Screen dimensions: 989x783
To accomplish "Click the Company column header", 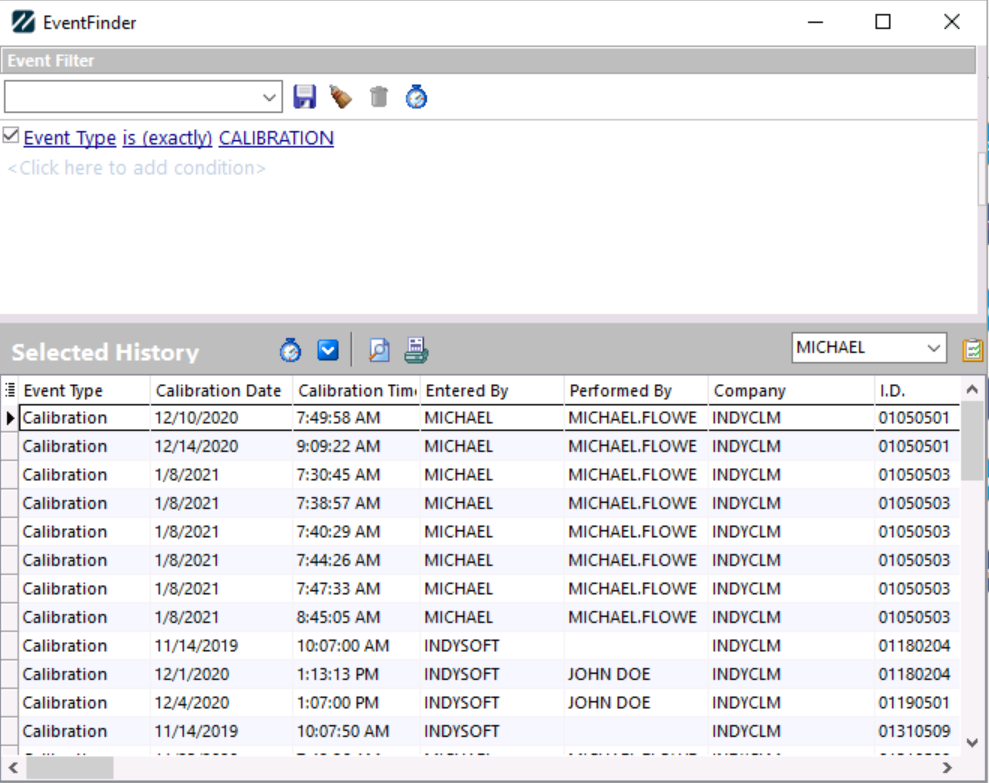I will coord(750,390).
